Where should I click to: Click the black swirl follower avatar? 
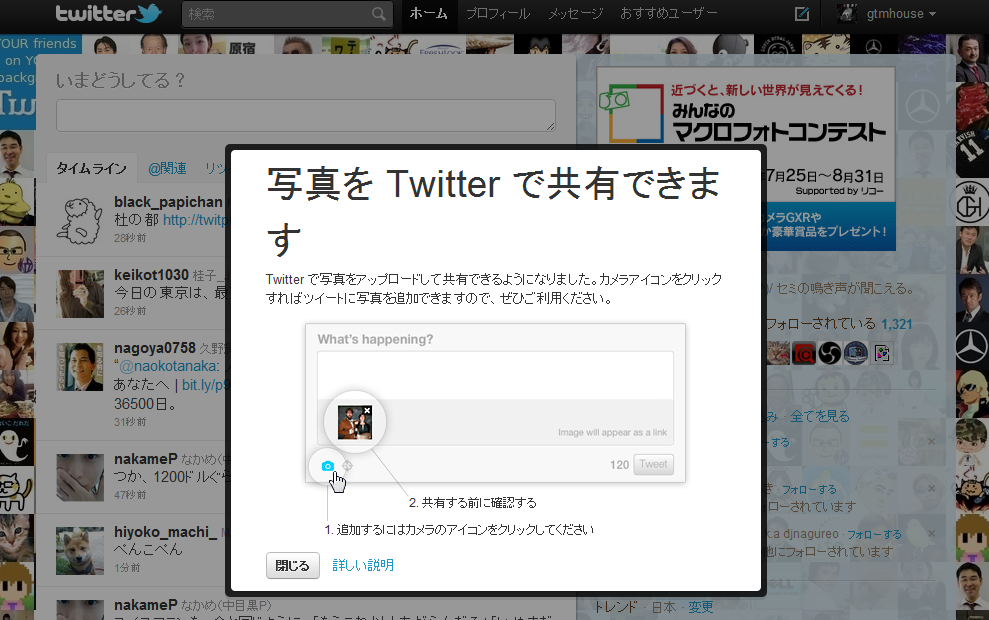[829, 353]
